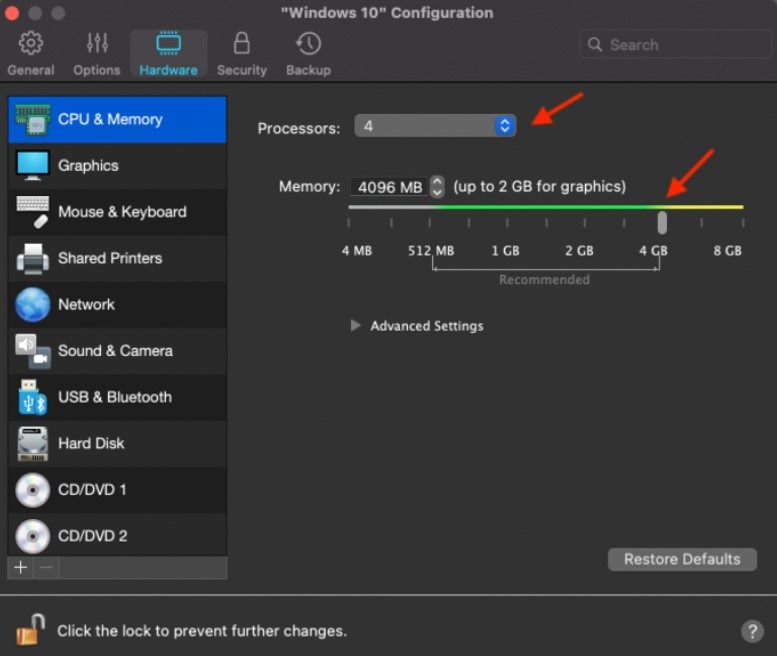Select the Hardware chip icon
This screenshot has width=777, height=656.
(168, 44)
